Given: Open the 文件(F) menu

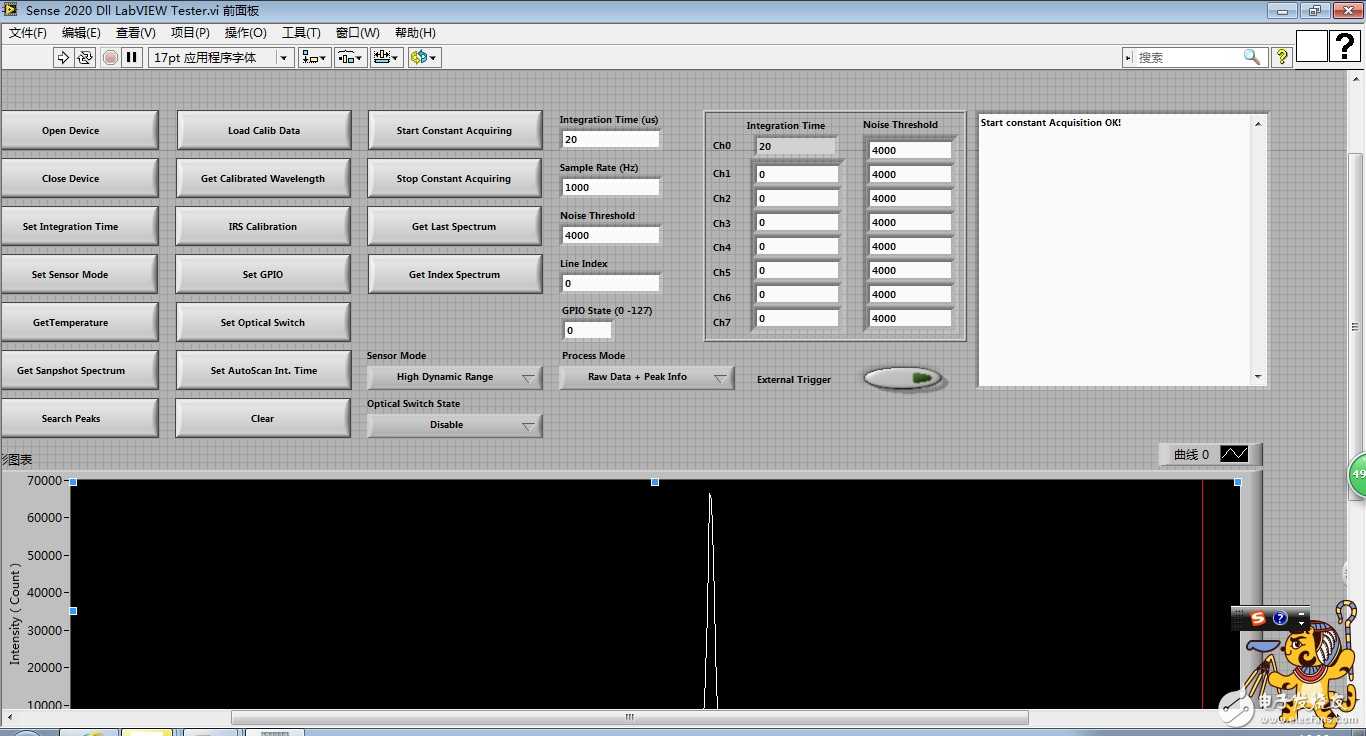Looking at the screenshot, I should (28, 33).
